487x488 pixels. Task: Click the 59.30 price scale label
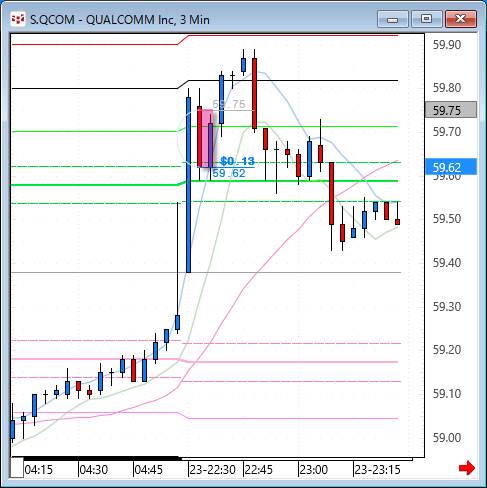coord(447,307)
